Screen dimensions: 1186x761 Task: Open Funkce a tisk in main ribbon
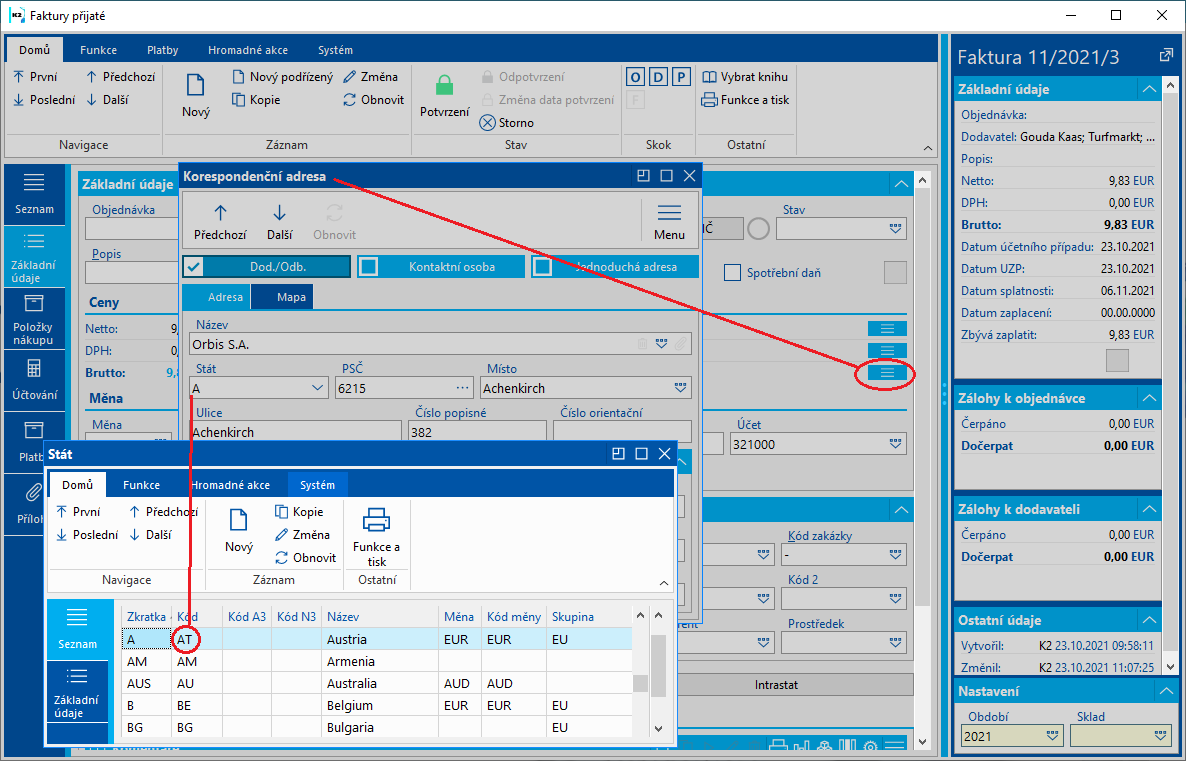pos(746,100)
